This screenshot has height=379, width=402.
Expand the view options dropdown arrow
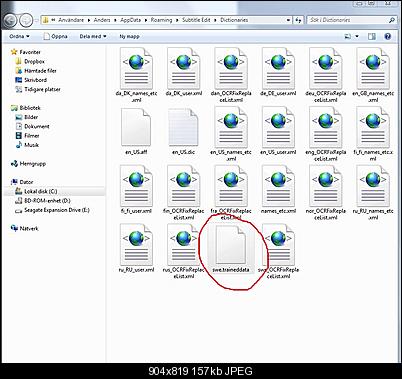point(357,36)
